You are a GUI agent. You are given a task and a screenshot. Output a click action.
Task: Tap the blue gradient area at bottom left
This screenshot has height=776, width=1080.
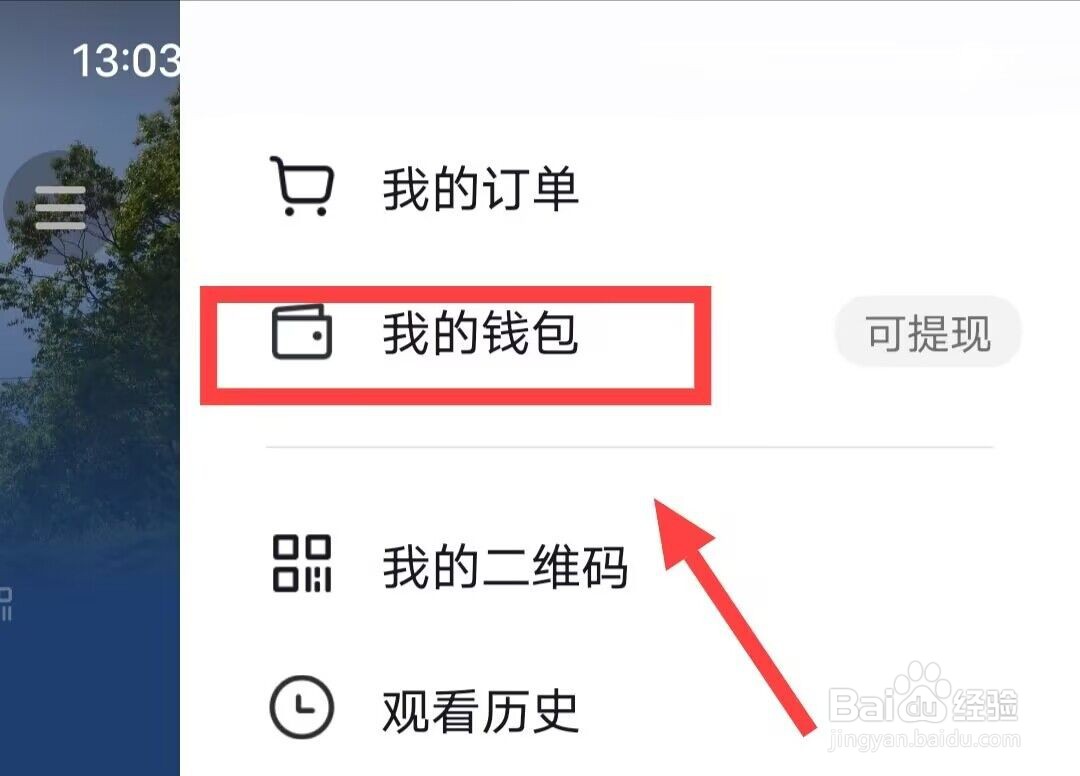(x=90, y=689)
